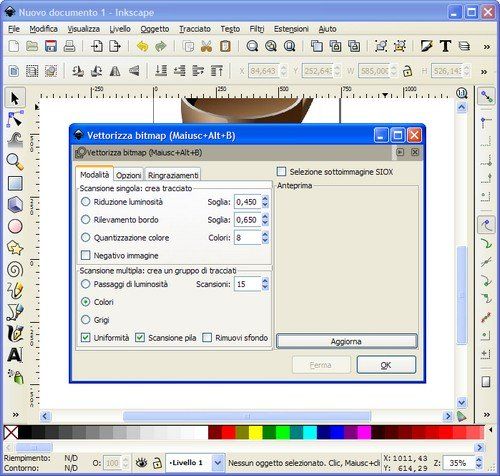Image resolution: width=500 pixels, height=476 pixels.
Task: Redo the last undone action
Action: point(161,46)
